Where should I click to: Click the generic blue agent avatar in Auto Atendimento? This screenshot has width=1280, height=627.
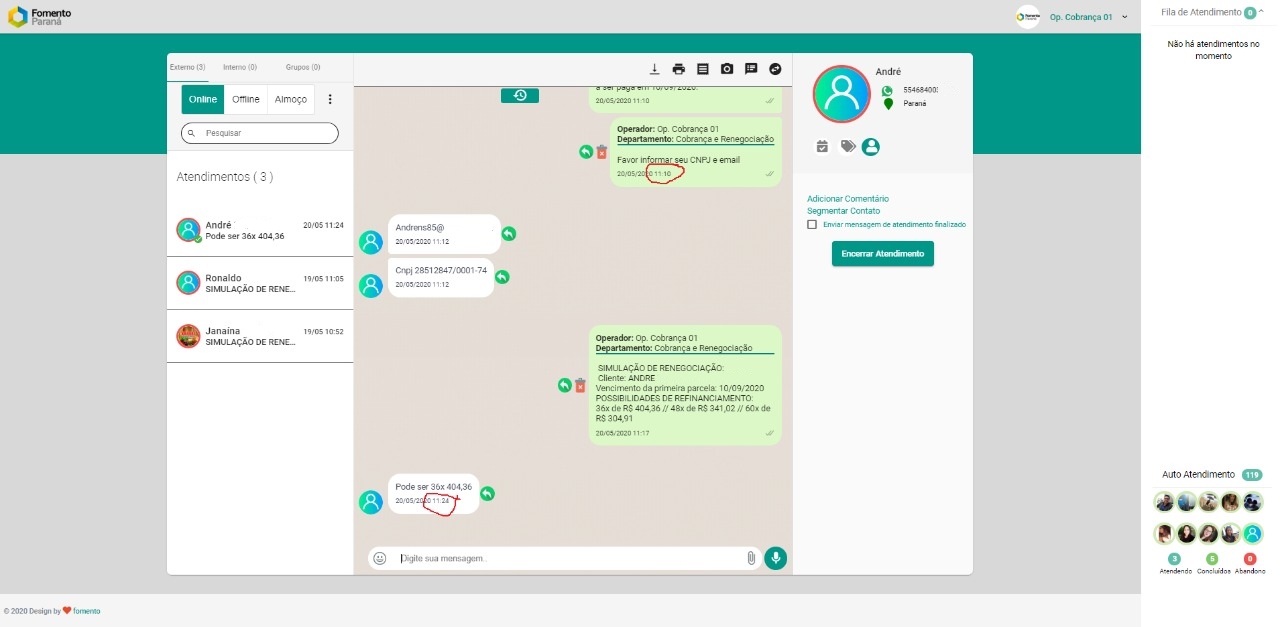[1252, 533]
